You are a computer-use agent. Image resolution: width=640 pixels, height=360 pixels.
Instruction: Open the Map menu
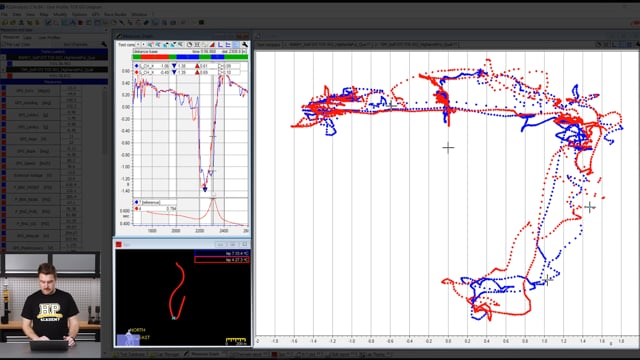tap(44, 14)
